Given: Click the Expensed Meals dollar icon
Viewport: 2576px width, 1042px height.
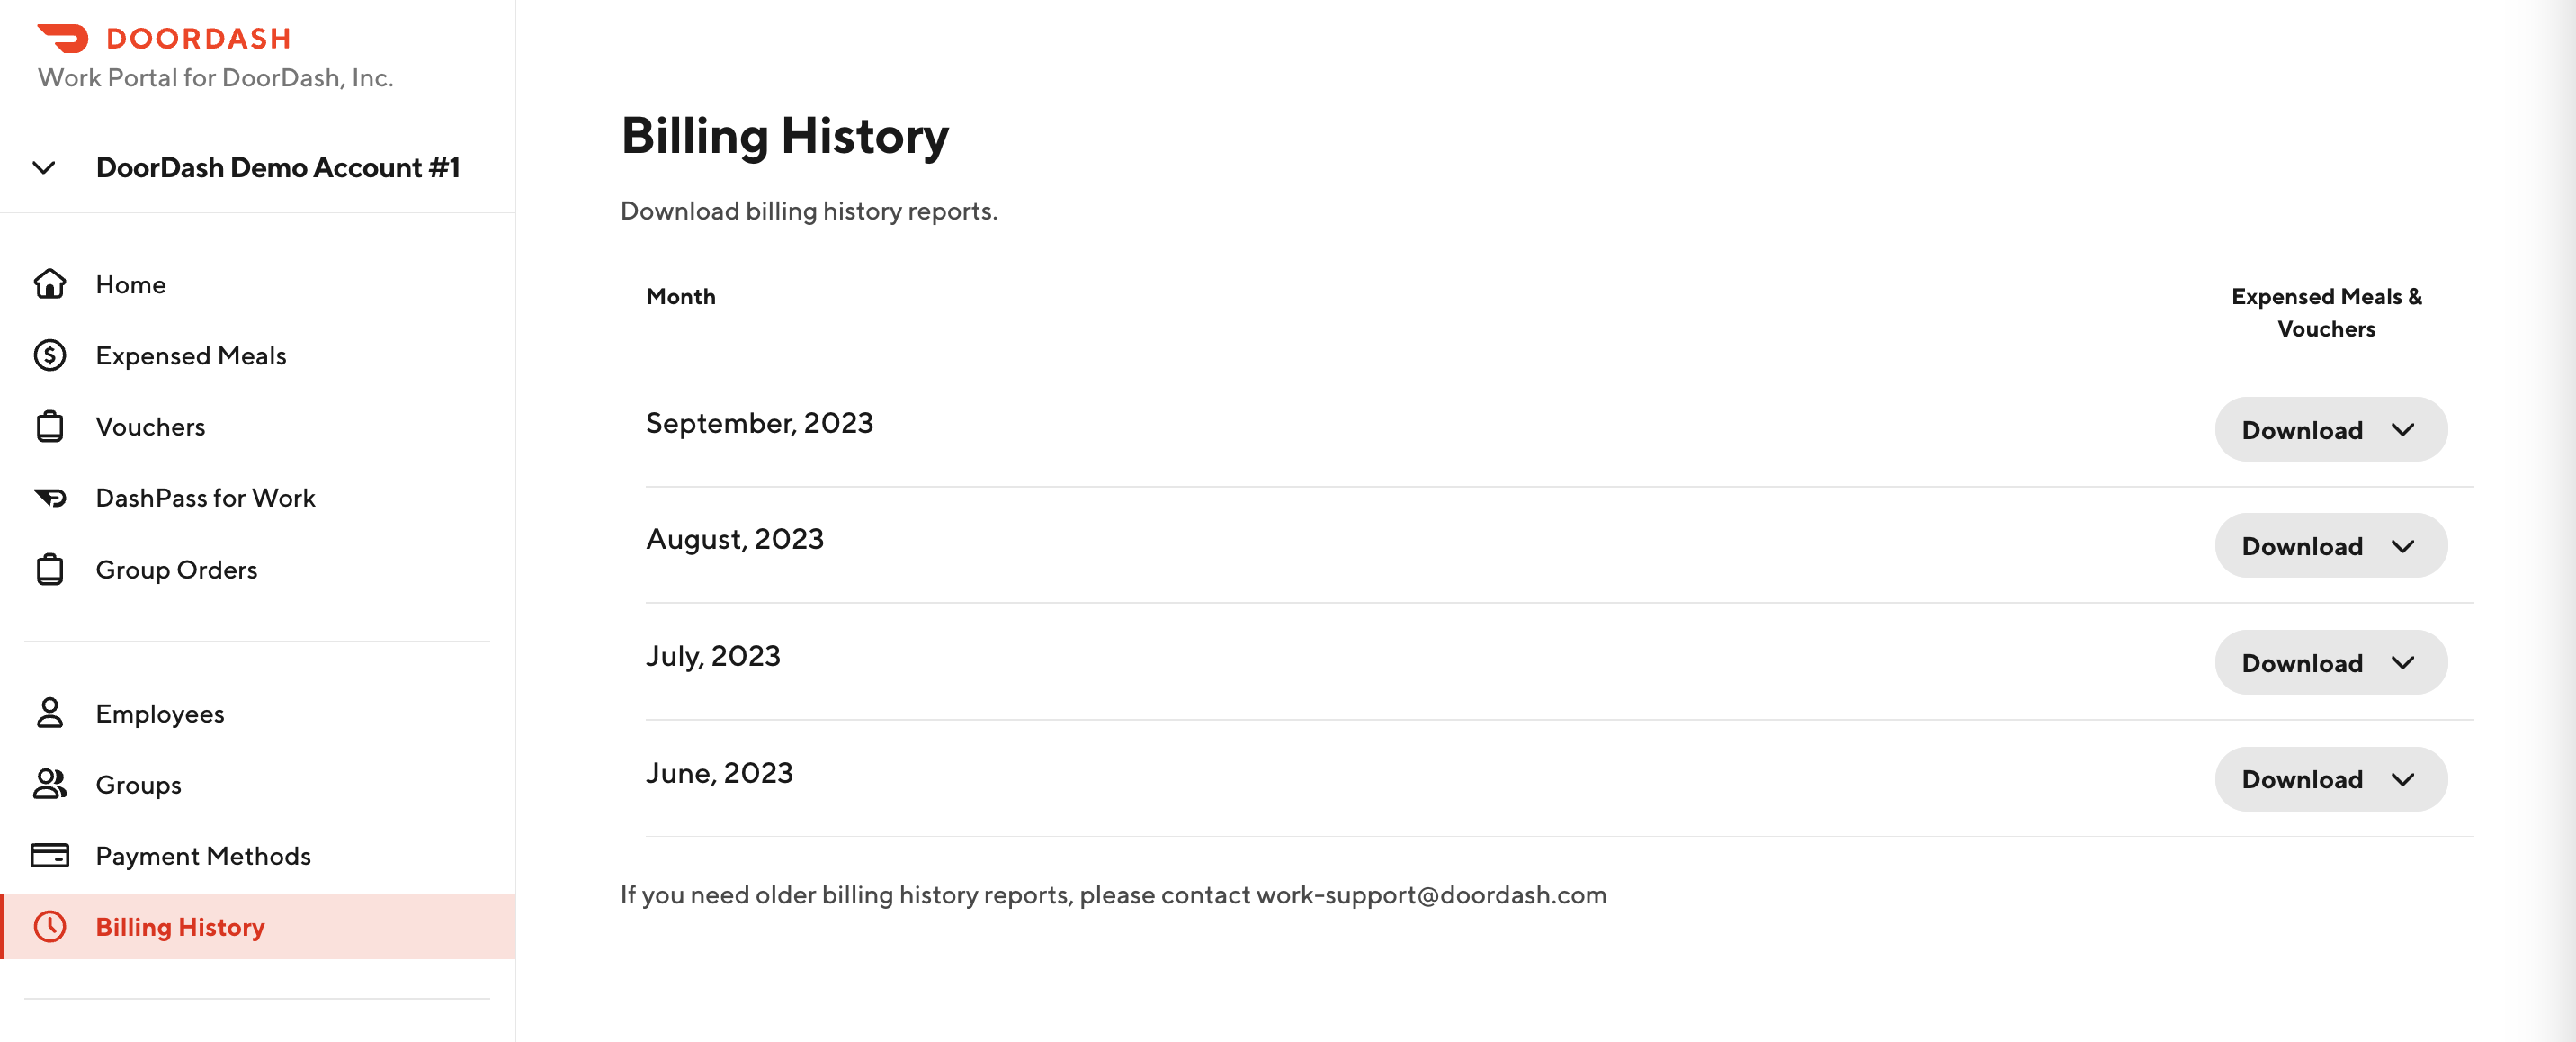Looking at the screenshot, I should coord(50,355).
